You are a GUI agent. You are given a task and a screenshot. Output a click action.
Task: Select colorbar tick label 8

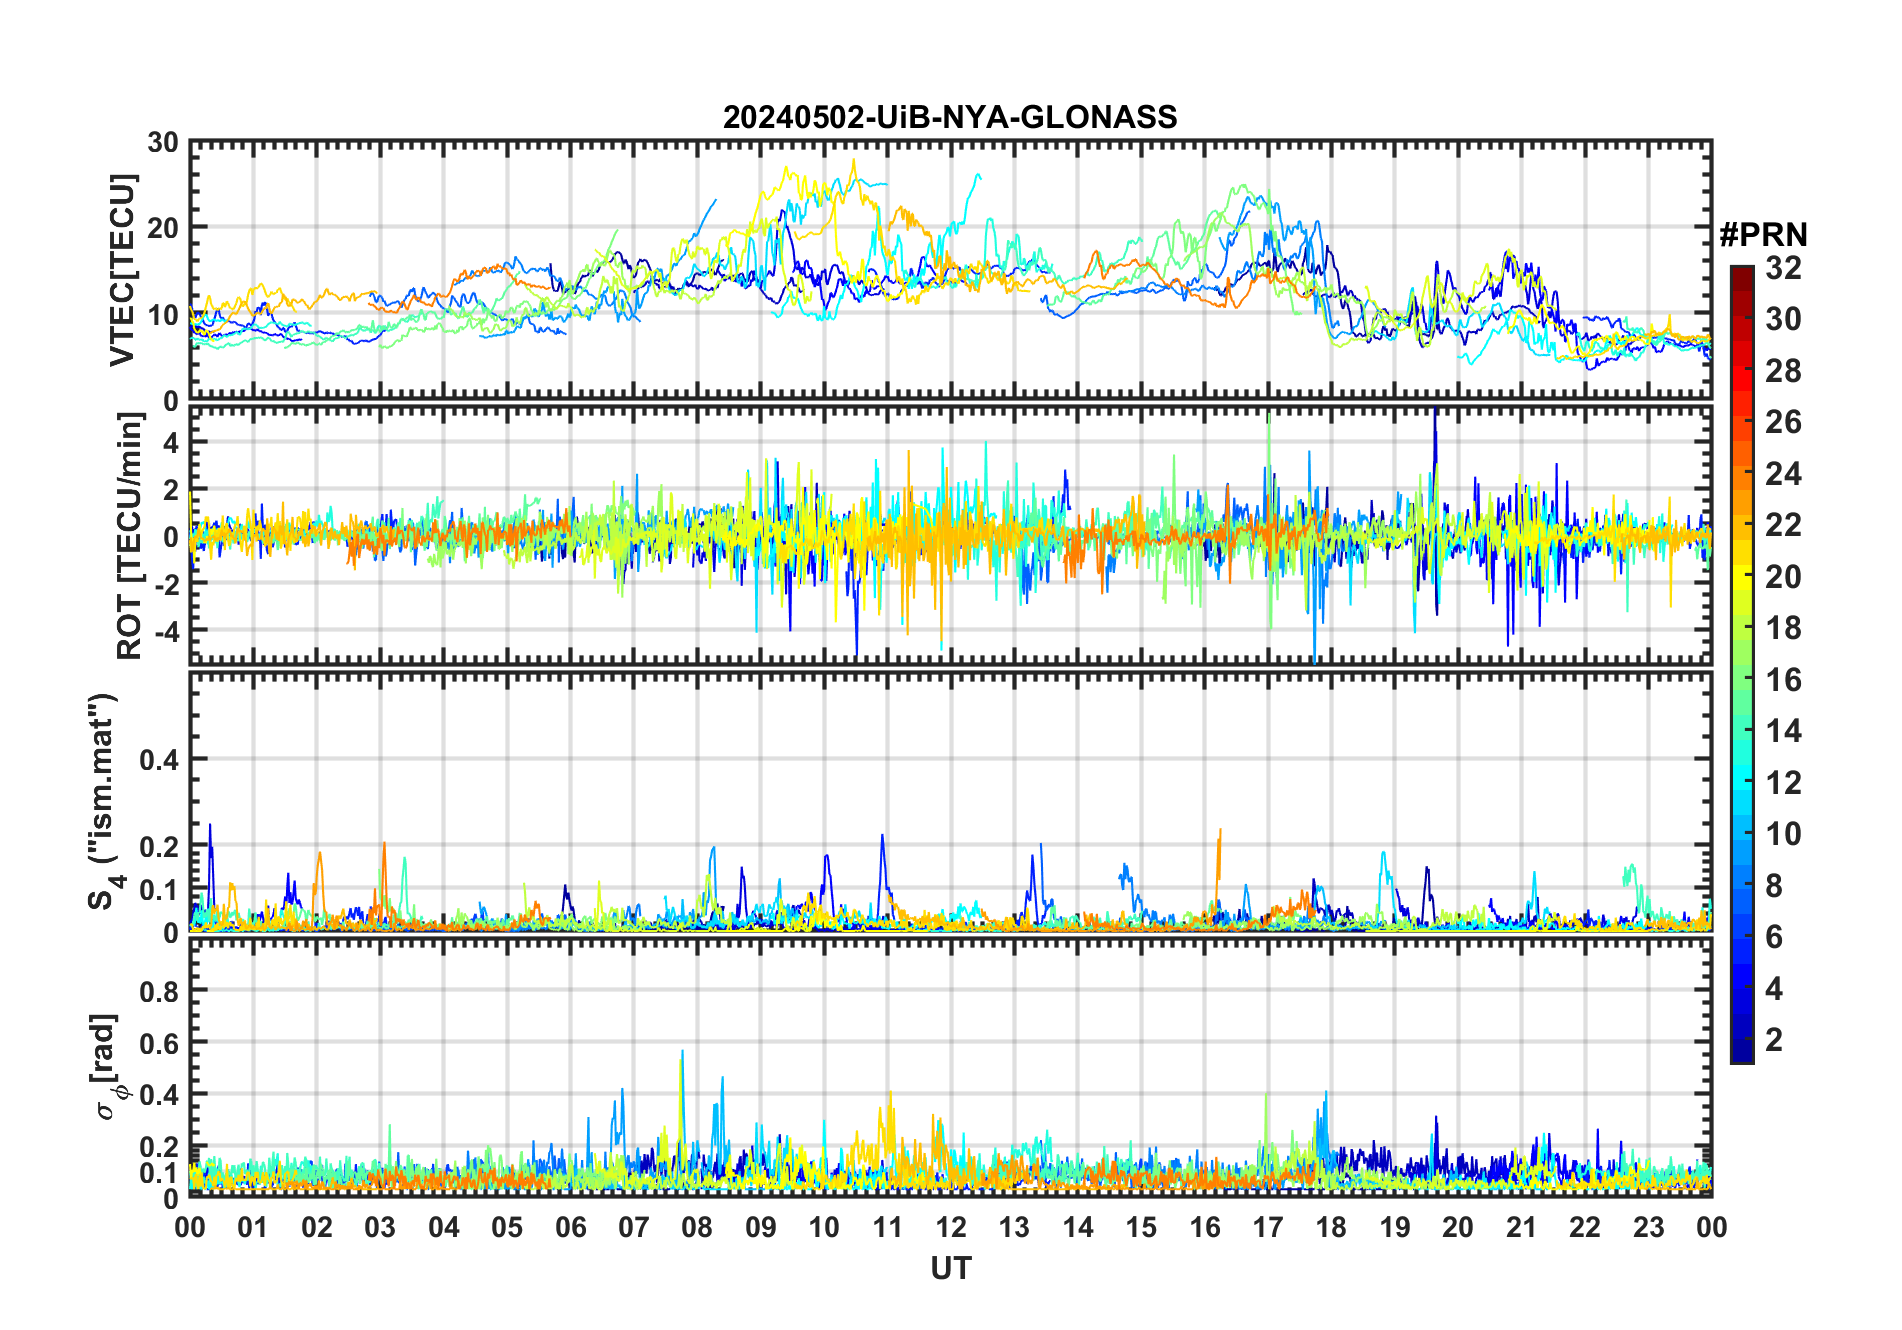pyautogui.click(x=1774, y=886)
